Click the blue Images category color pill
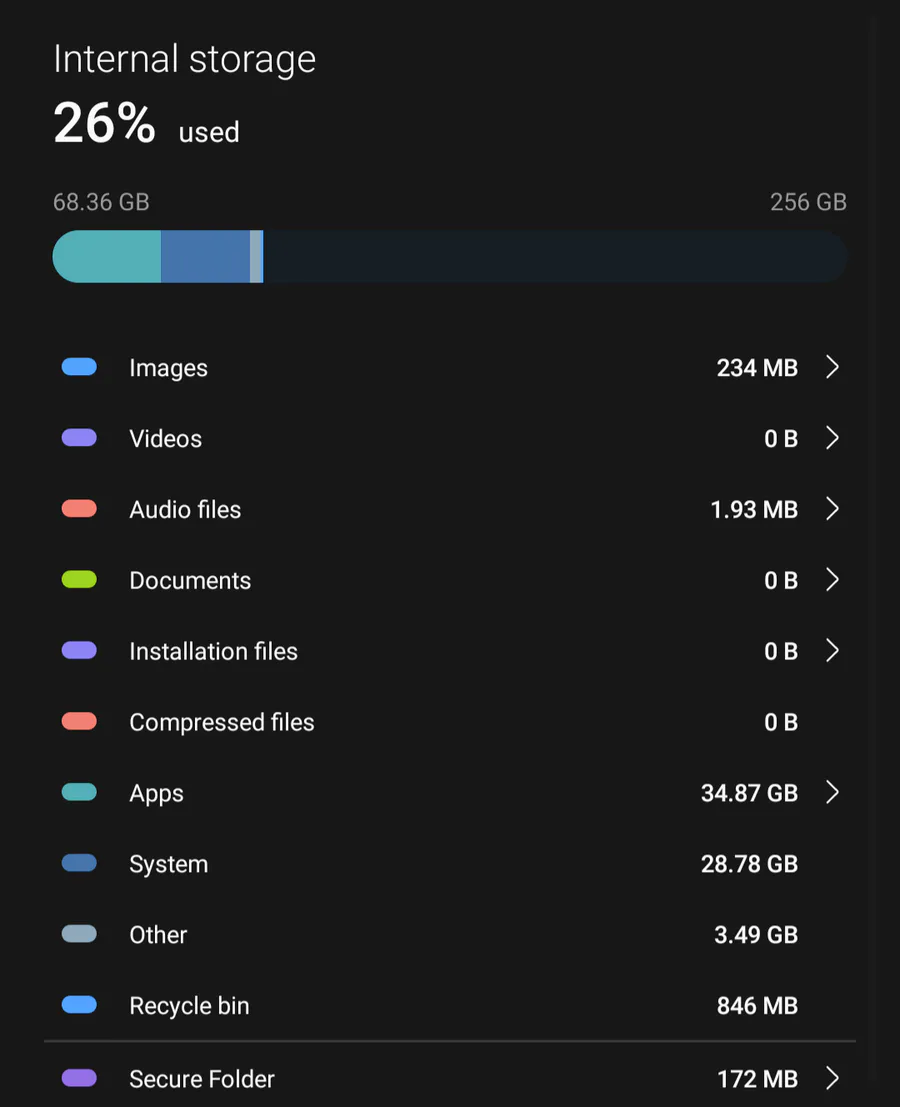900x1107 pixels. 79,367
